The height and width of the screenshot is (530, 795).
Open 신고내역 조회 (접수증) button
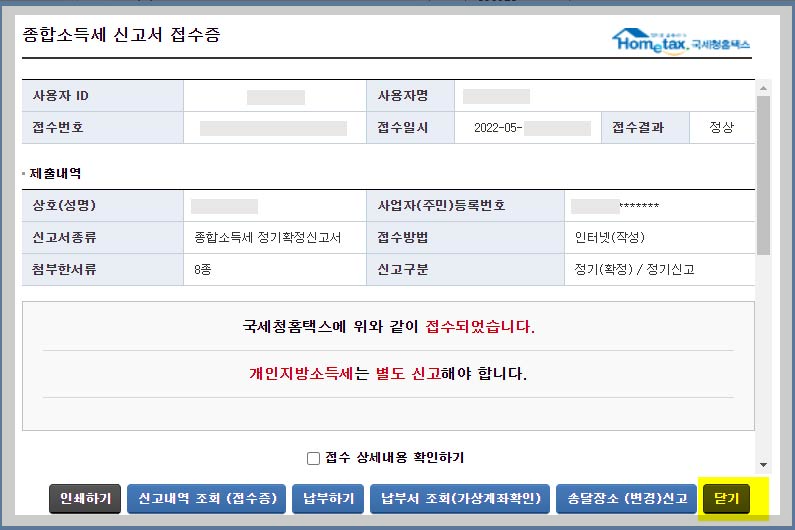coord(206,499)
